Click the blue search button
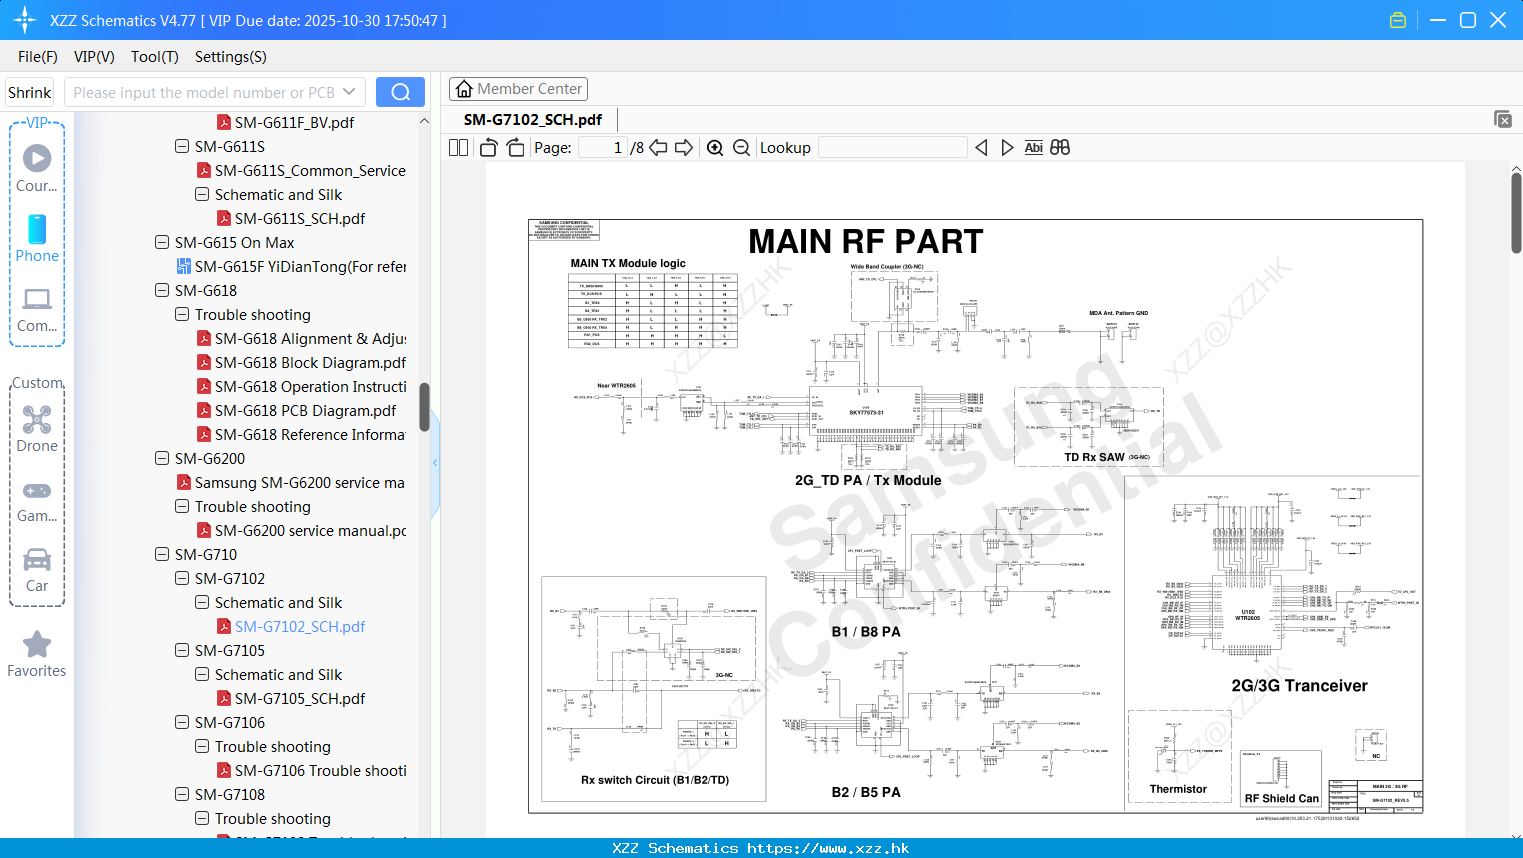The height and width of the screenshot is (858, 1523). coord(400,92)
